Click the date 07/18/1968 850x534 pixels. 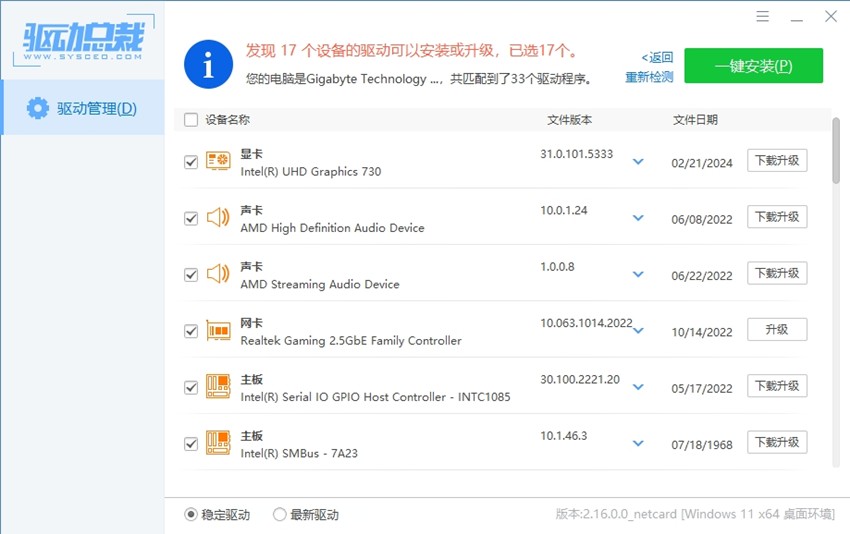(701, 445)
